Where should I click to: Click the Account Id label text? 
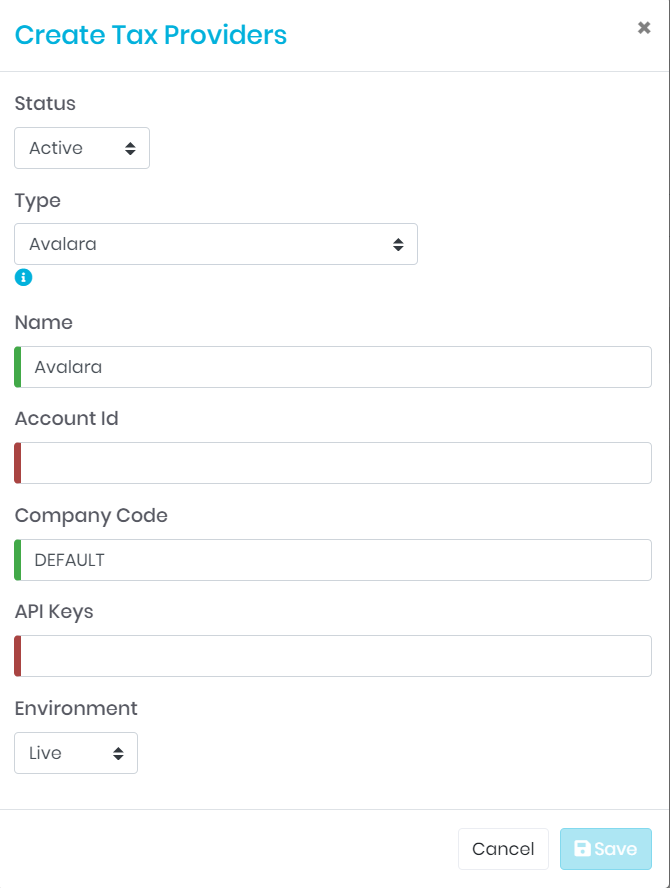[66, 419]
